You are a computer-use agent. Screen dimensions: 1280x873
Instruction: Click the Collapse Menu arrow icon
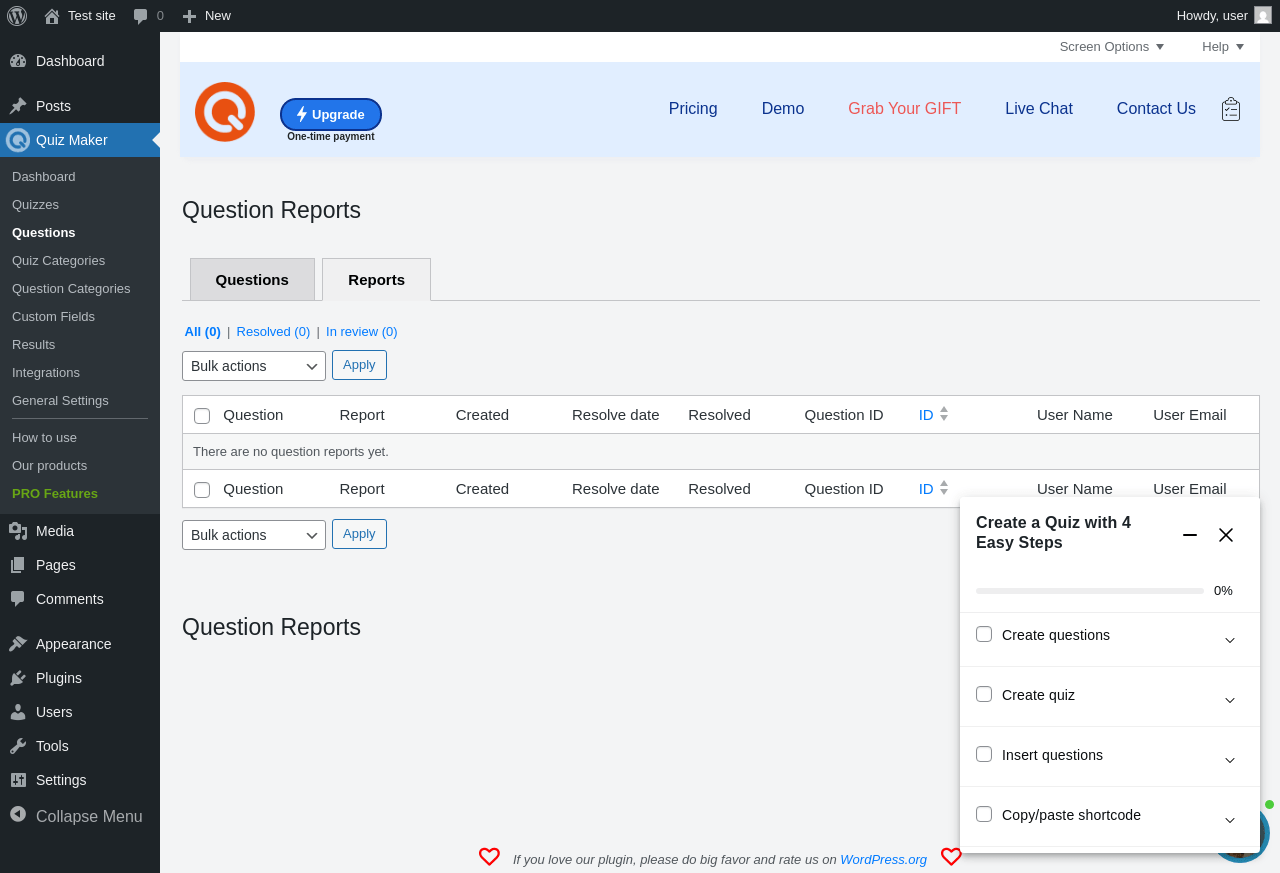pos(18,814)
